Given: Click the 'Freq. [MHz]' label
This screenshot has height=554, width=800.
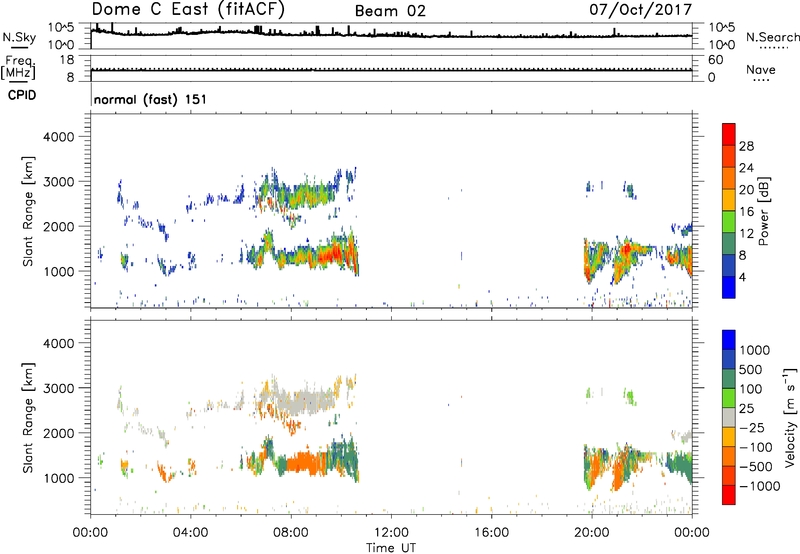Looking at the screenshot, I should pos(18,67).
